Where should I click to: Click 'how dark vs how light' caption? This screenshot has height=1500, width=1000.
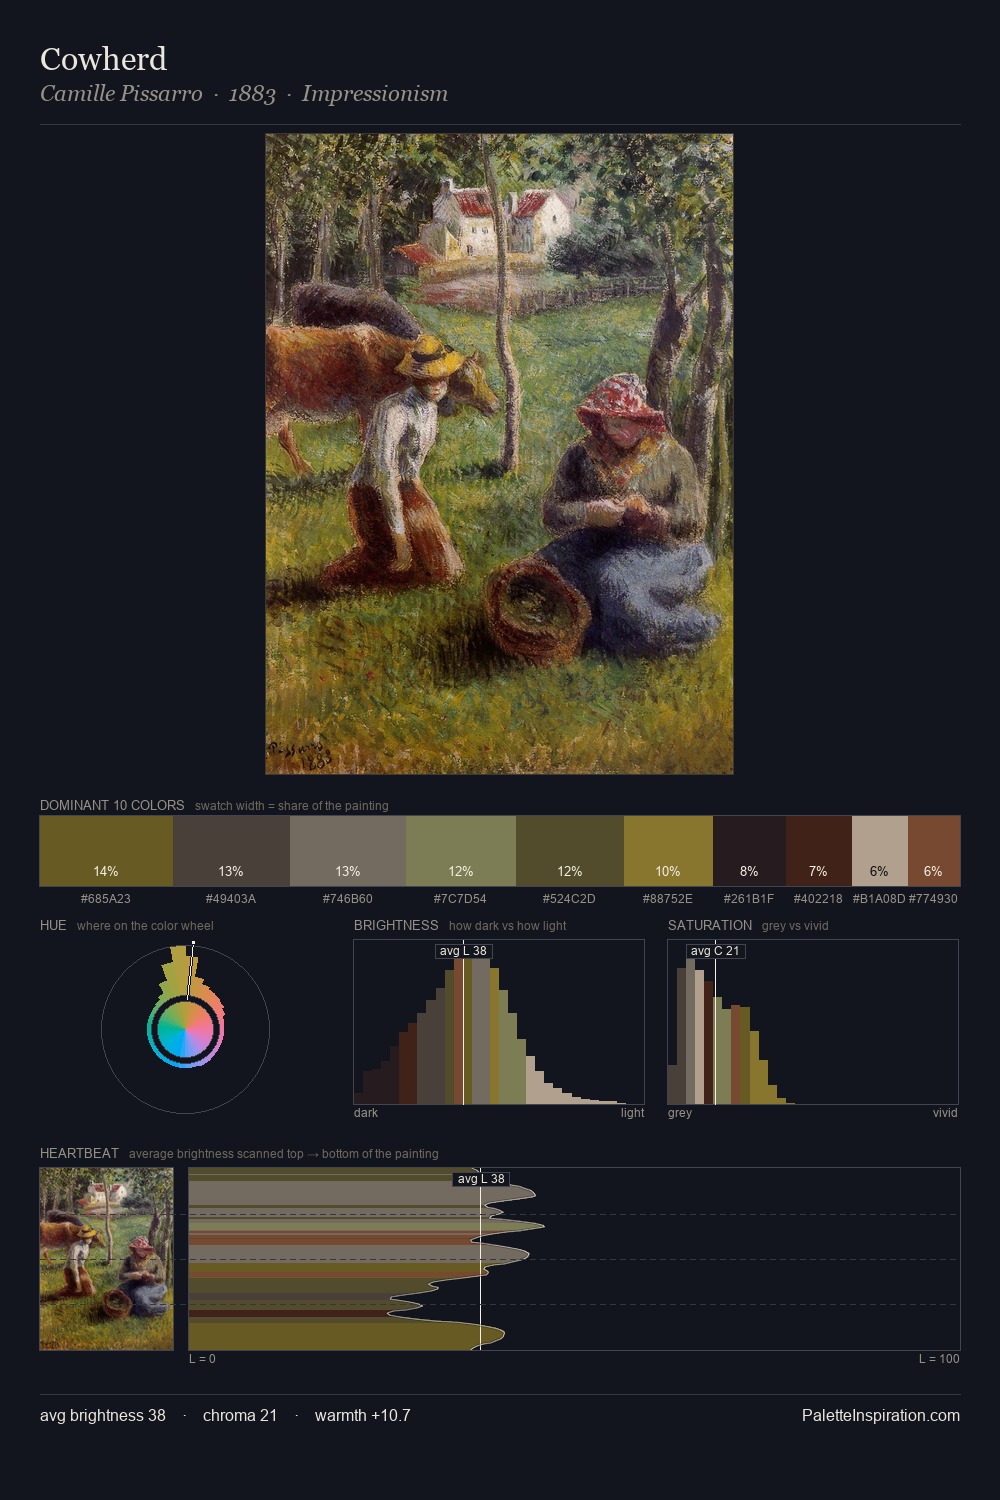click(507, 926)
